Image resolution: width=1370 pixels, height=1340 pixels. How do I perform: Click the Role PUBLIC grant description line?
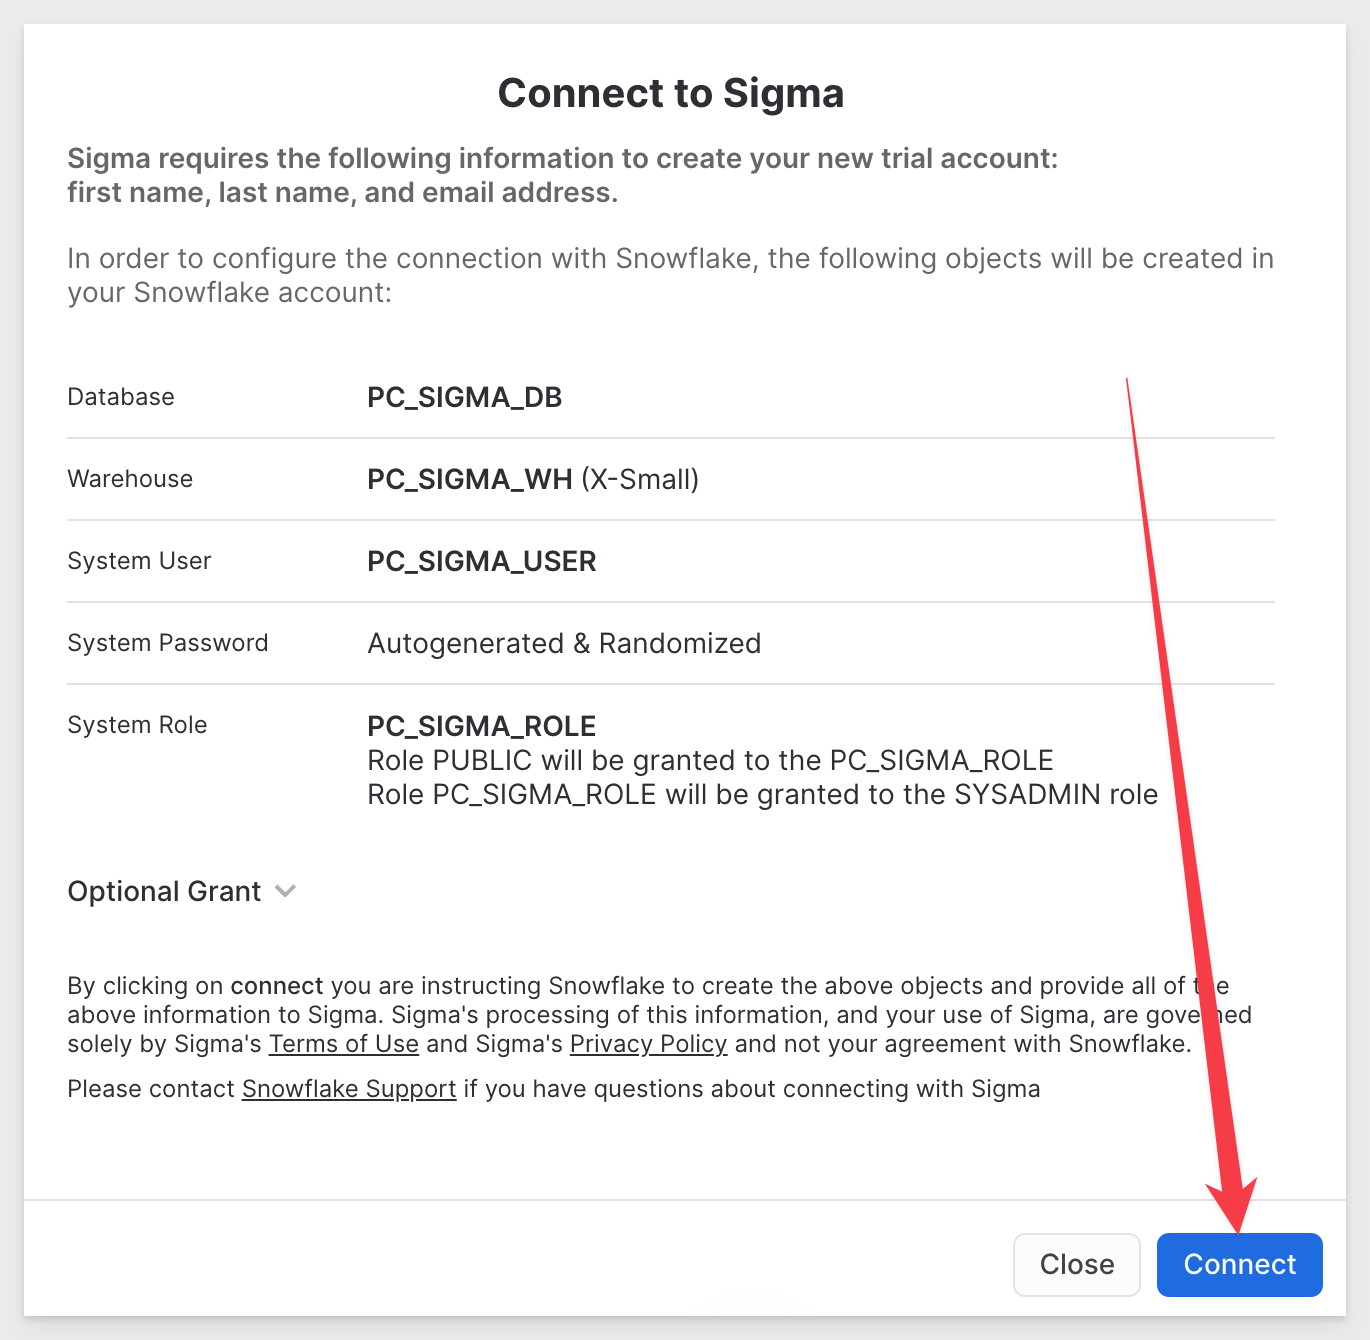click(710, 760)
